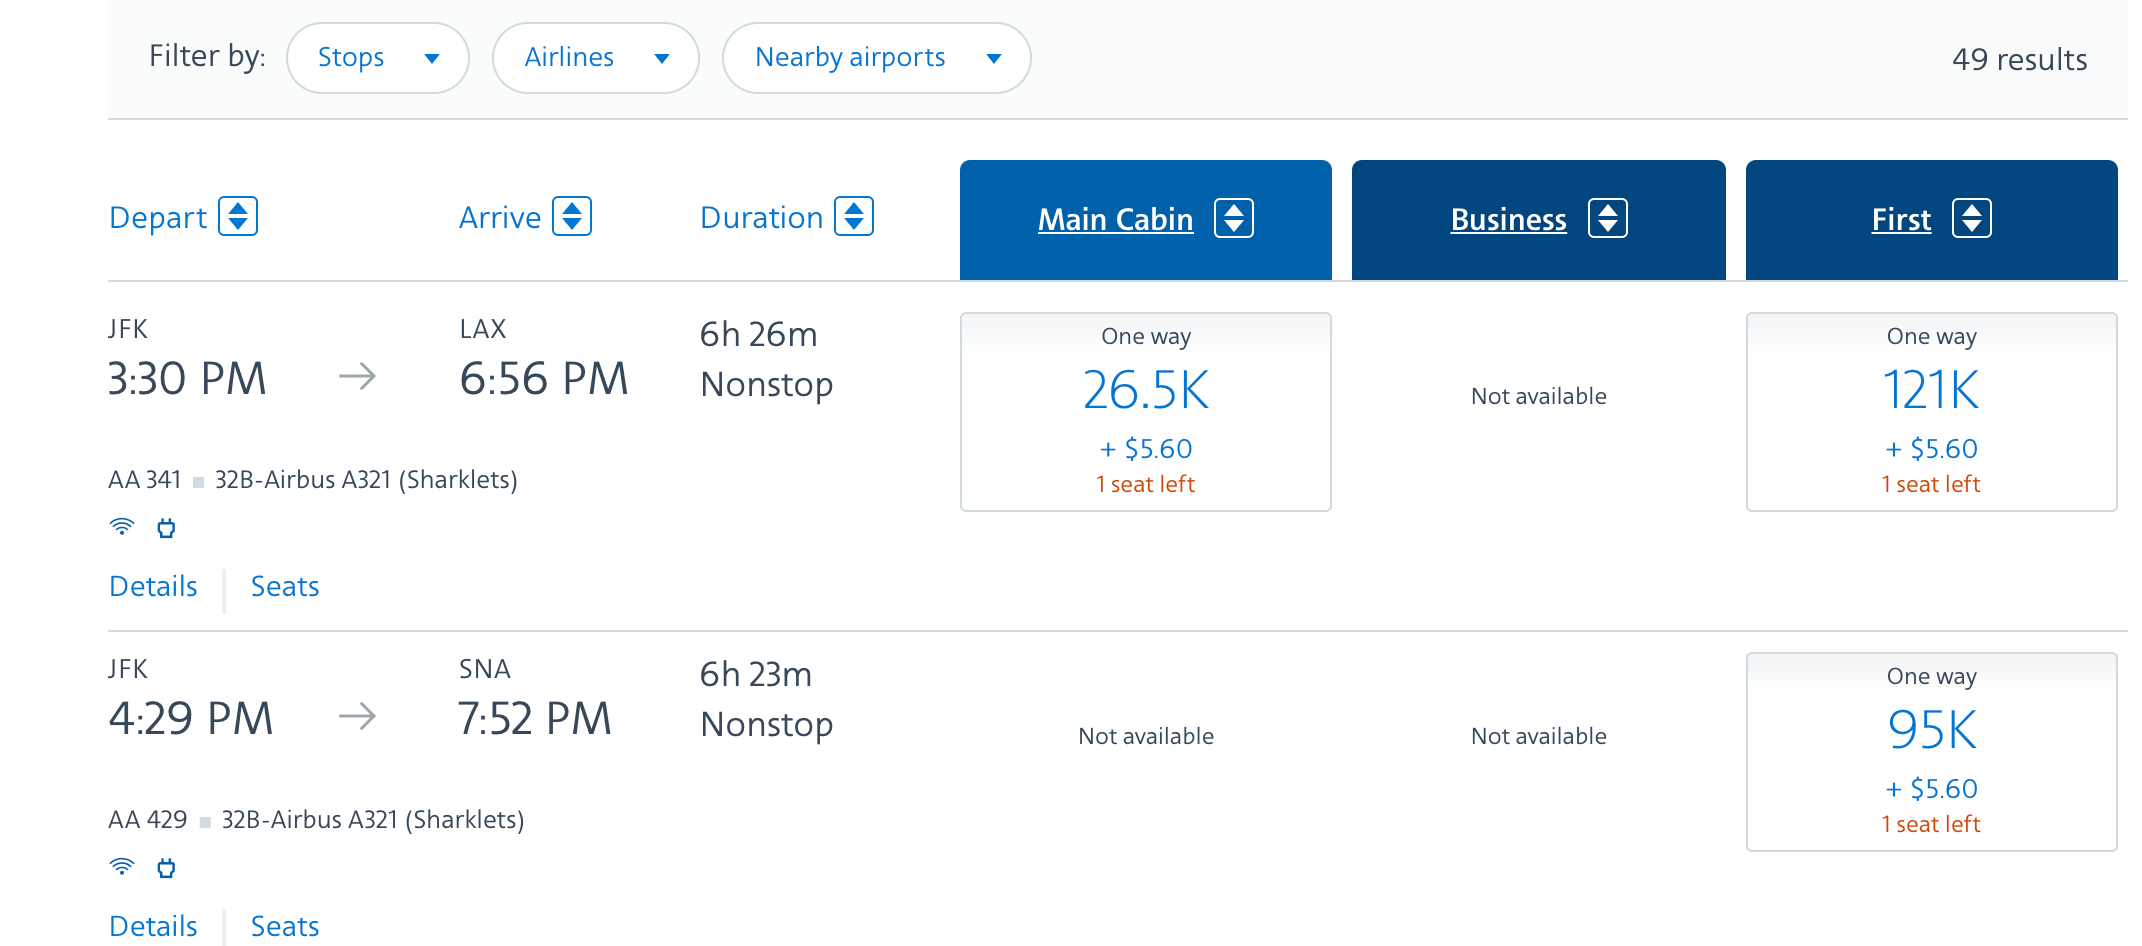Click the Wi-Fi icon for flight AA 429

[122, 867]
